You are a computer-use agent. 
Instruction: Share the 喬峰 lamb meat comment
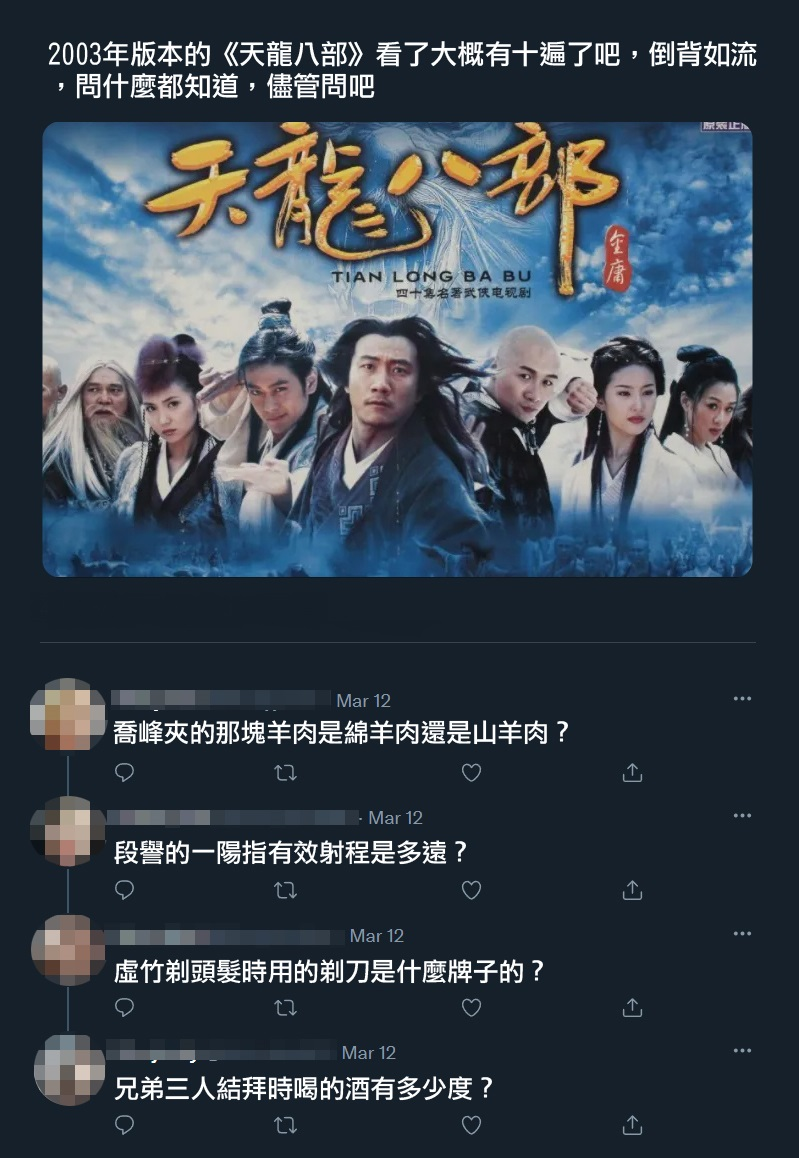(632, 772)
